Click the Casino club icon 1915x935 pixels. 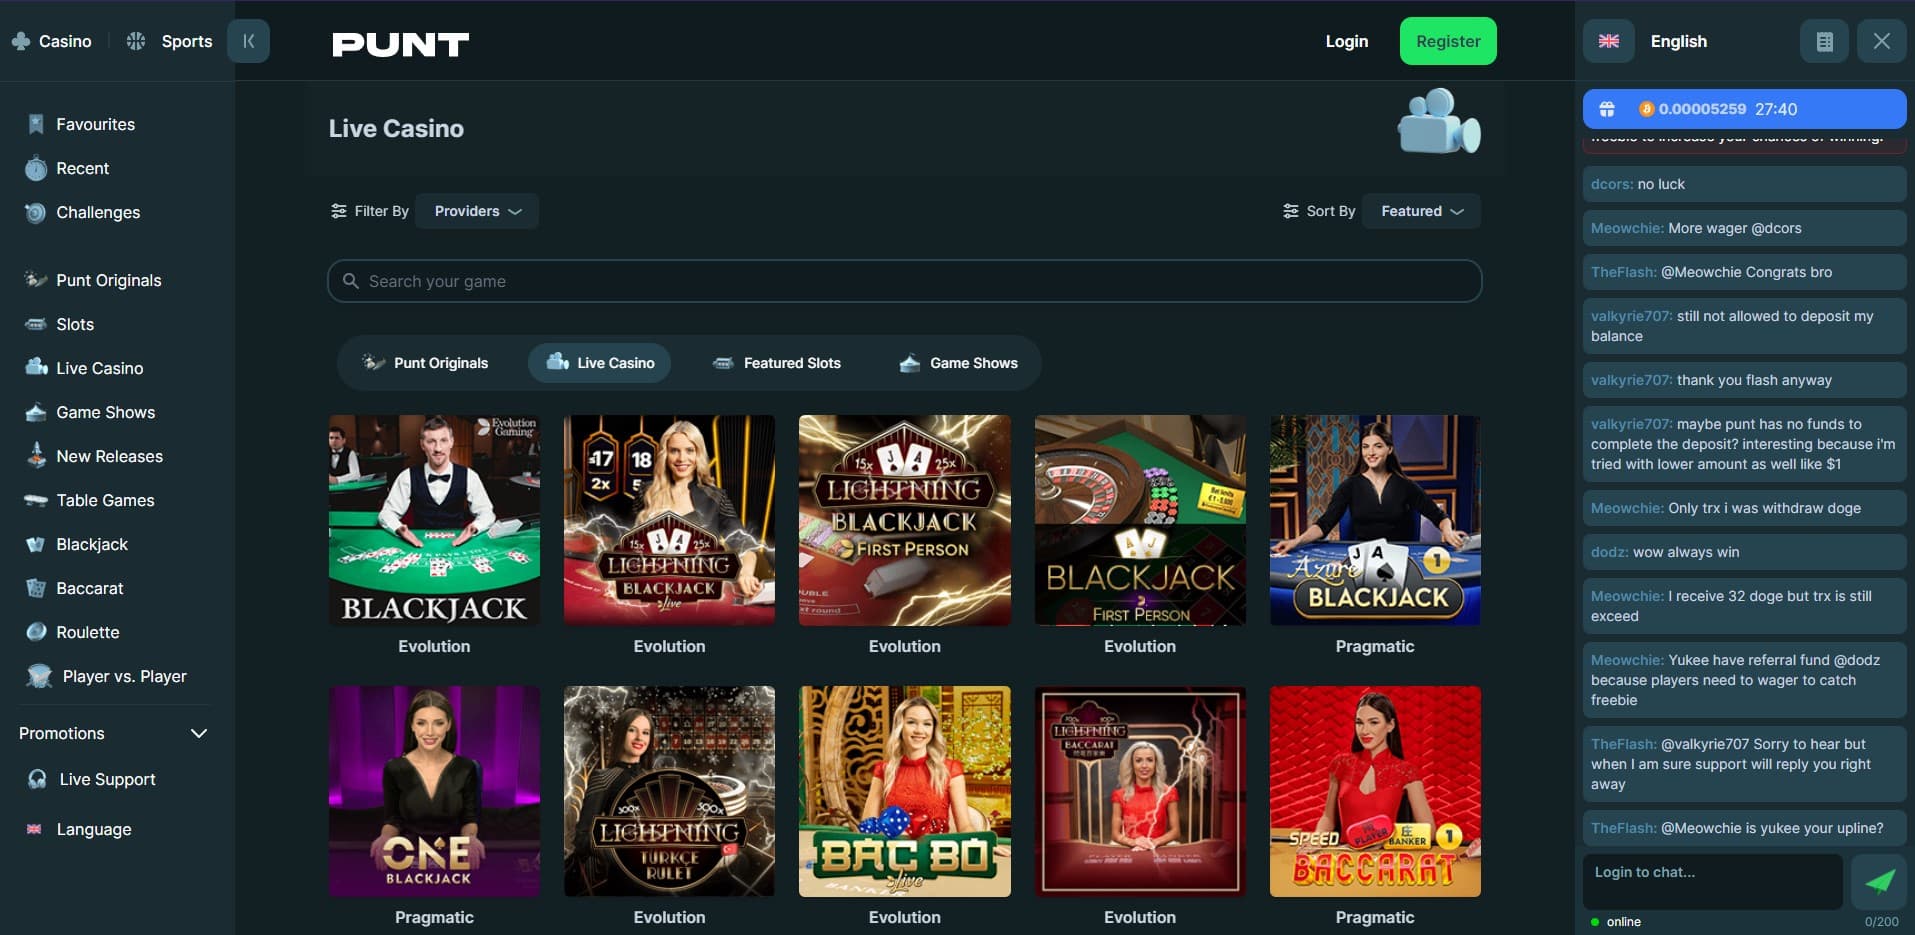[21, 41]
